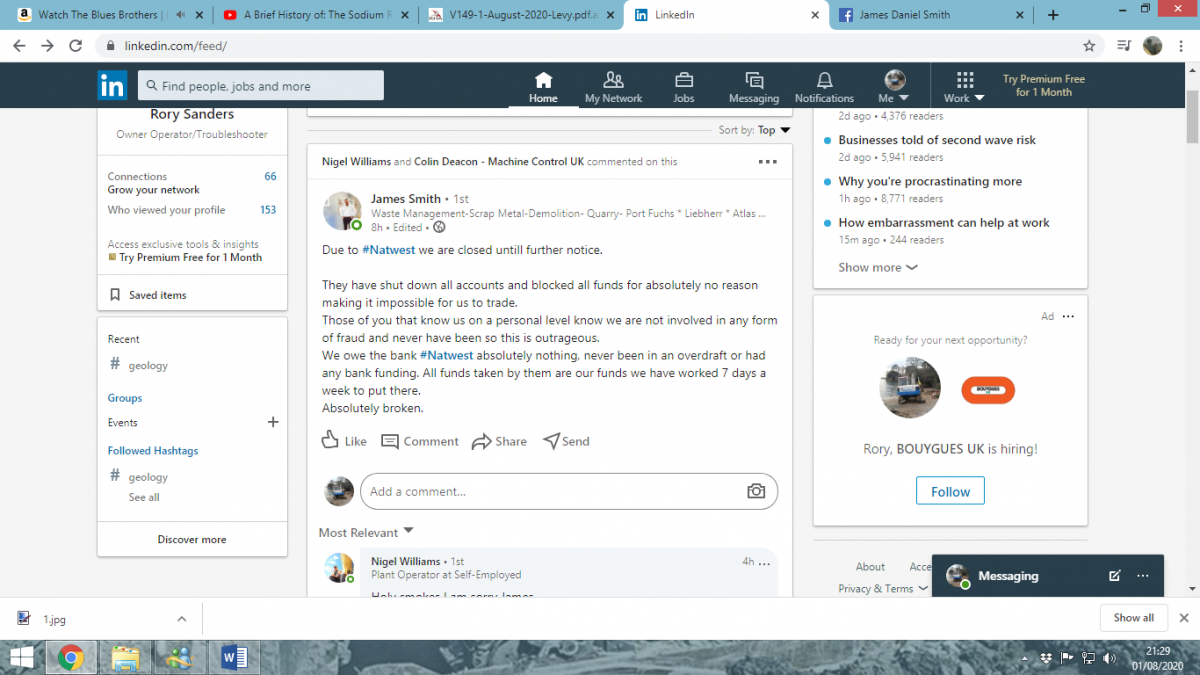Open the Me profile dropdown
The width and height of the screenshot is (1200, 675).
tap(894, 88)
